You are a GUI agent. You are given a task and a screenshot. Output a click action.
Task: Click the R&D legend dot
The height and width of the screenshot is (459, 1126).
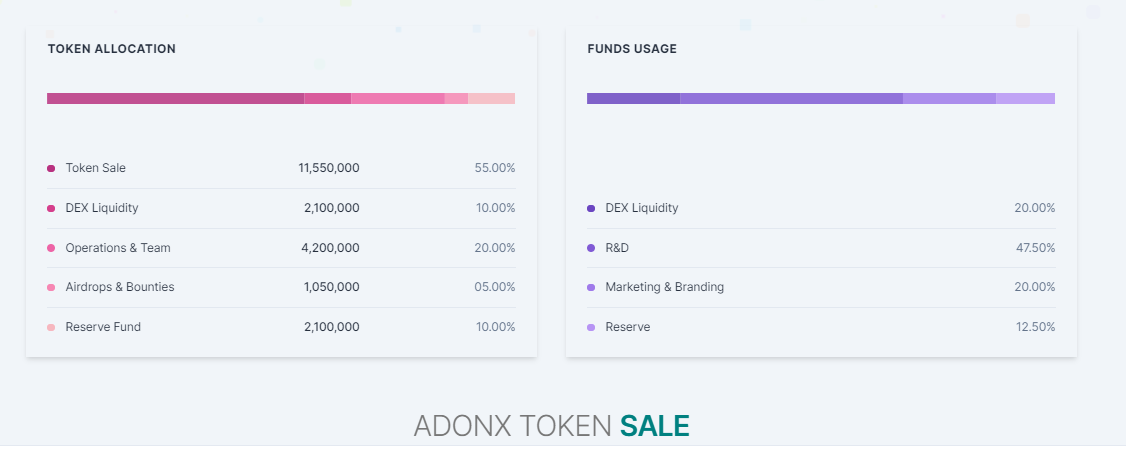[591, 248]
